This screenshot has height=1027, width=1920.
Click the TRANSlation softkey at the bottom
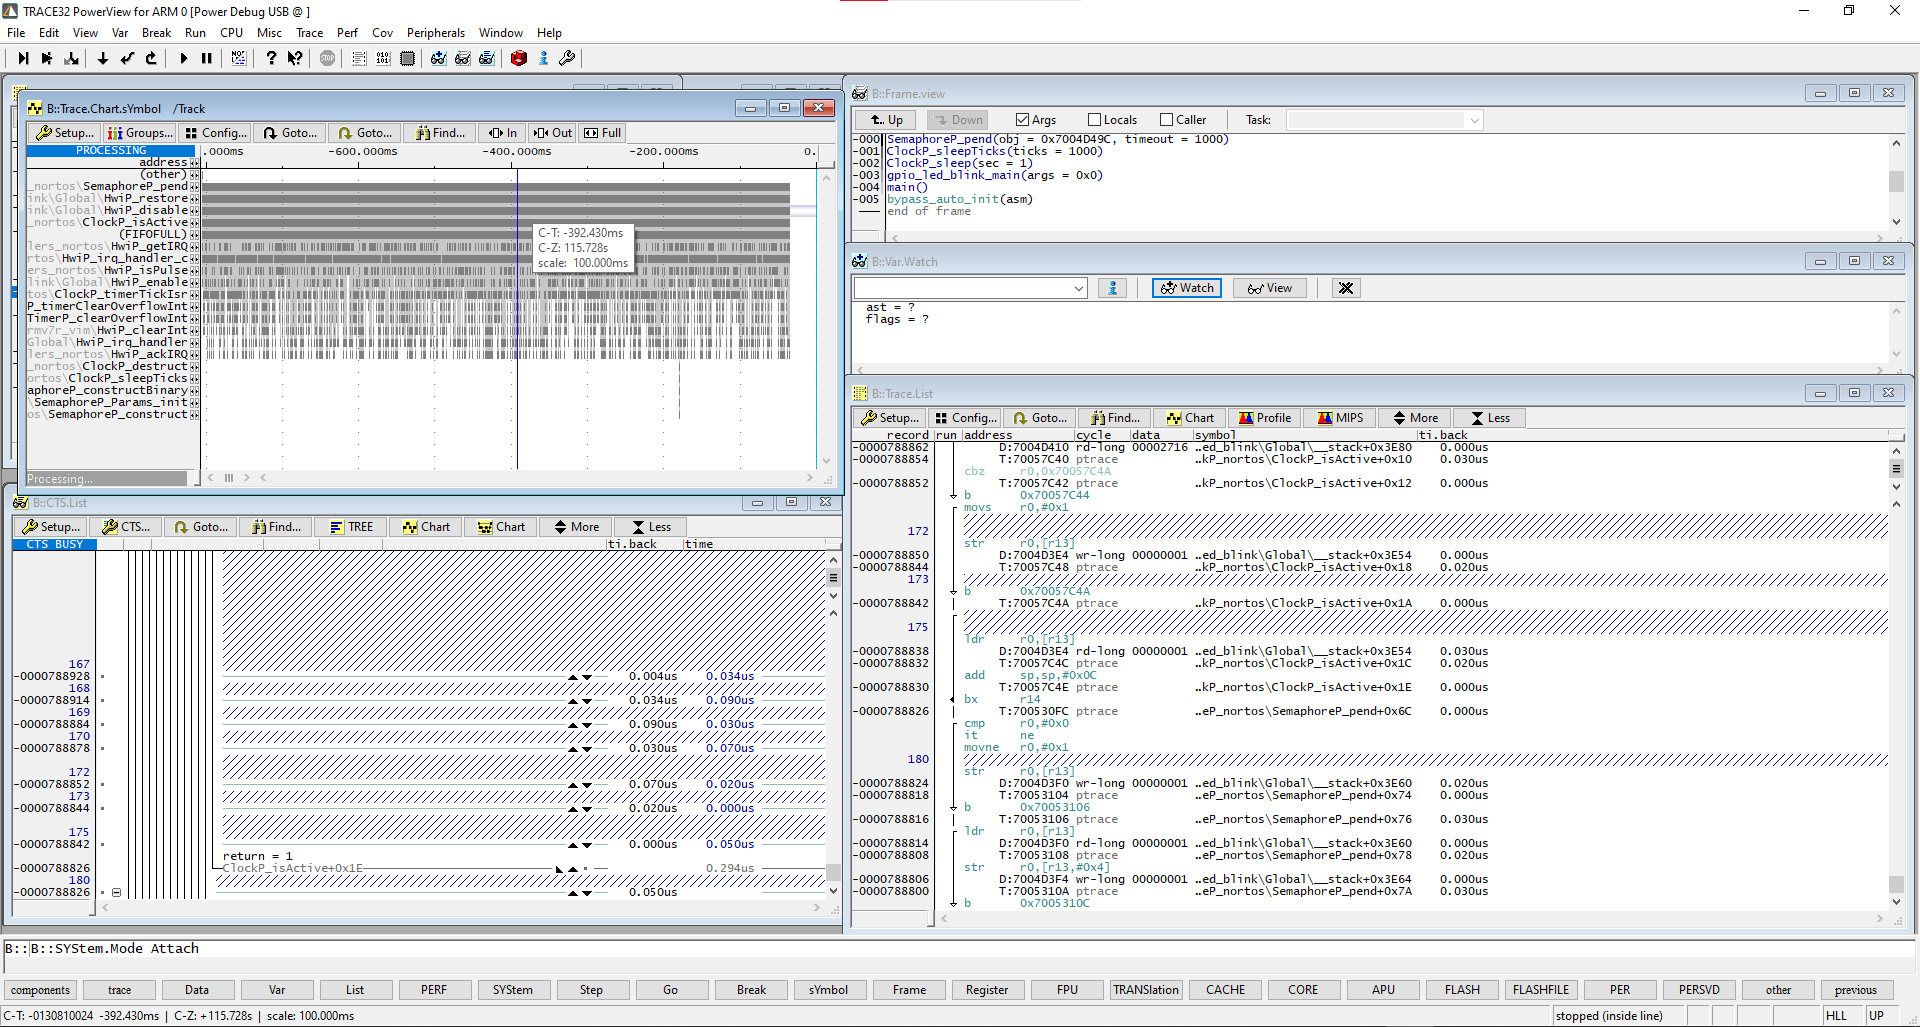tap(1146, 990)
